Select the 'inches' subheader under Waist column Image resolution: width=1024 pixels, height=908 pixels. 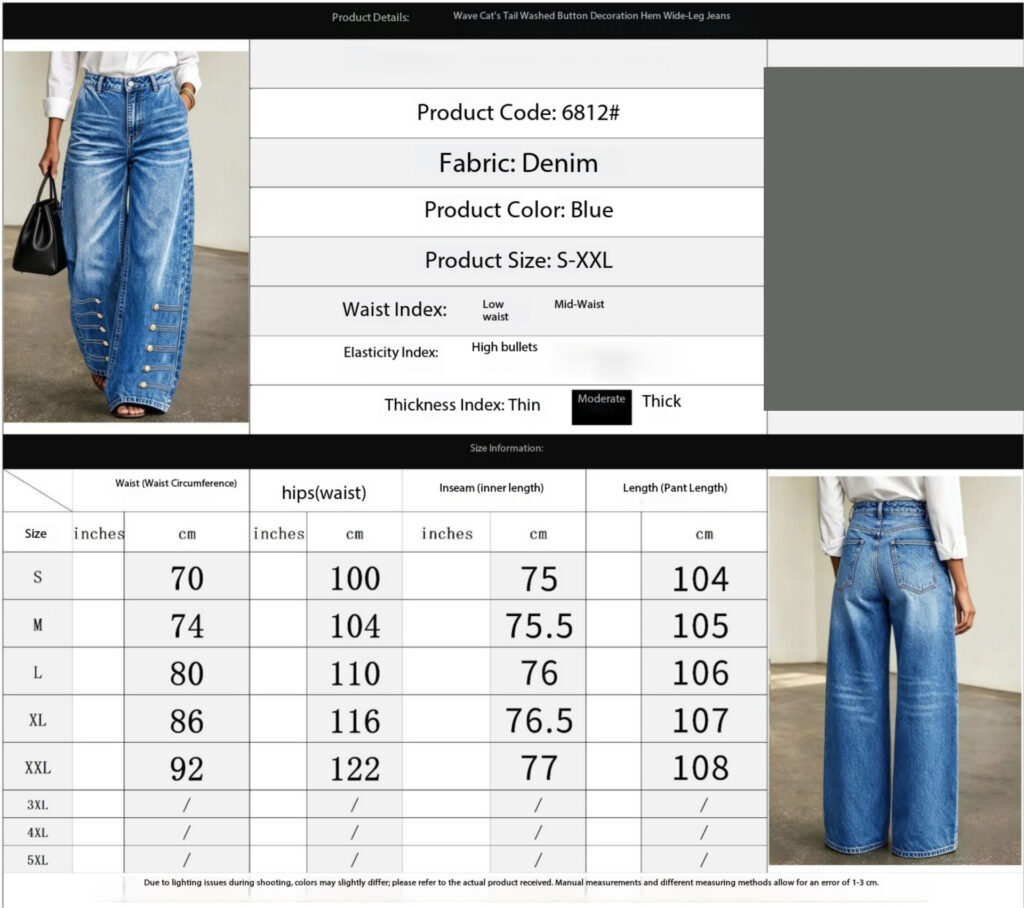[99, 534]
